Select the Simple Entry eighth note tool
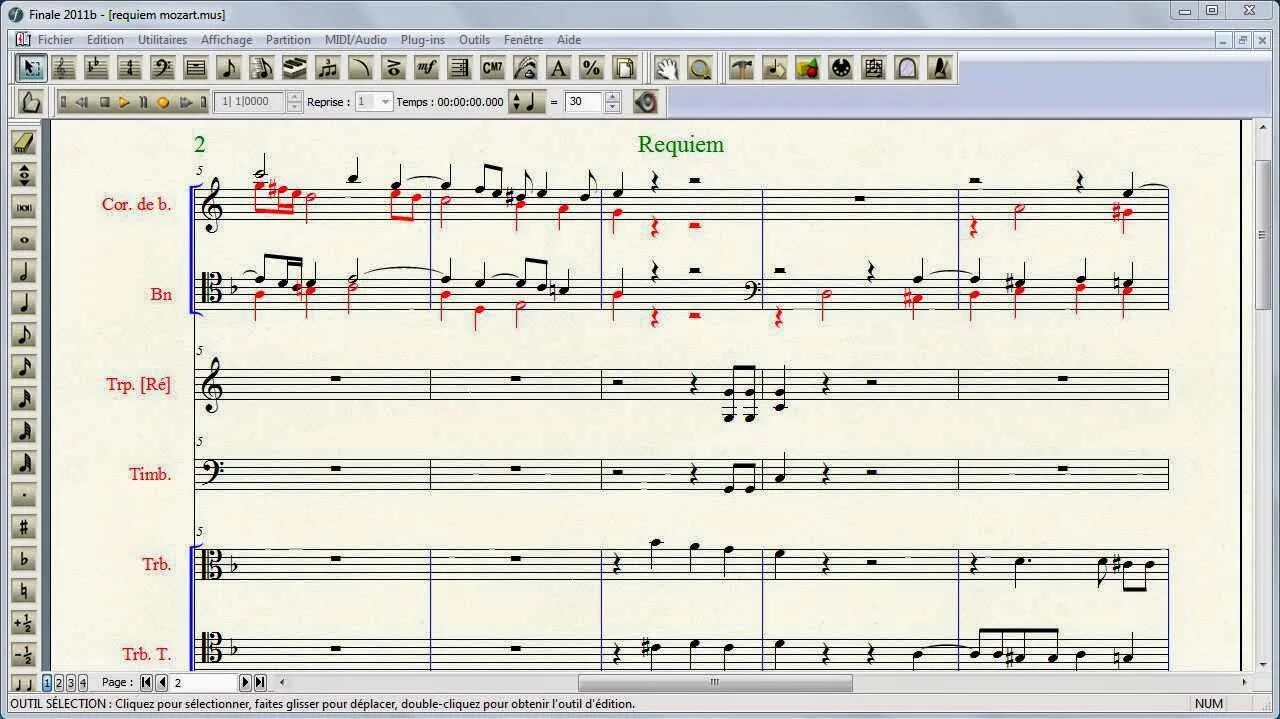This screenshot has width=1280, height=719. (x=229, y=68)
